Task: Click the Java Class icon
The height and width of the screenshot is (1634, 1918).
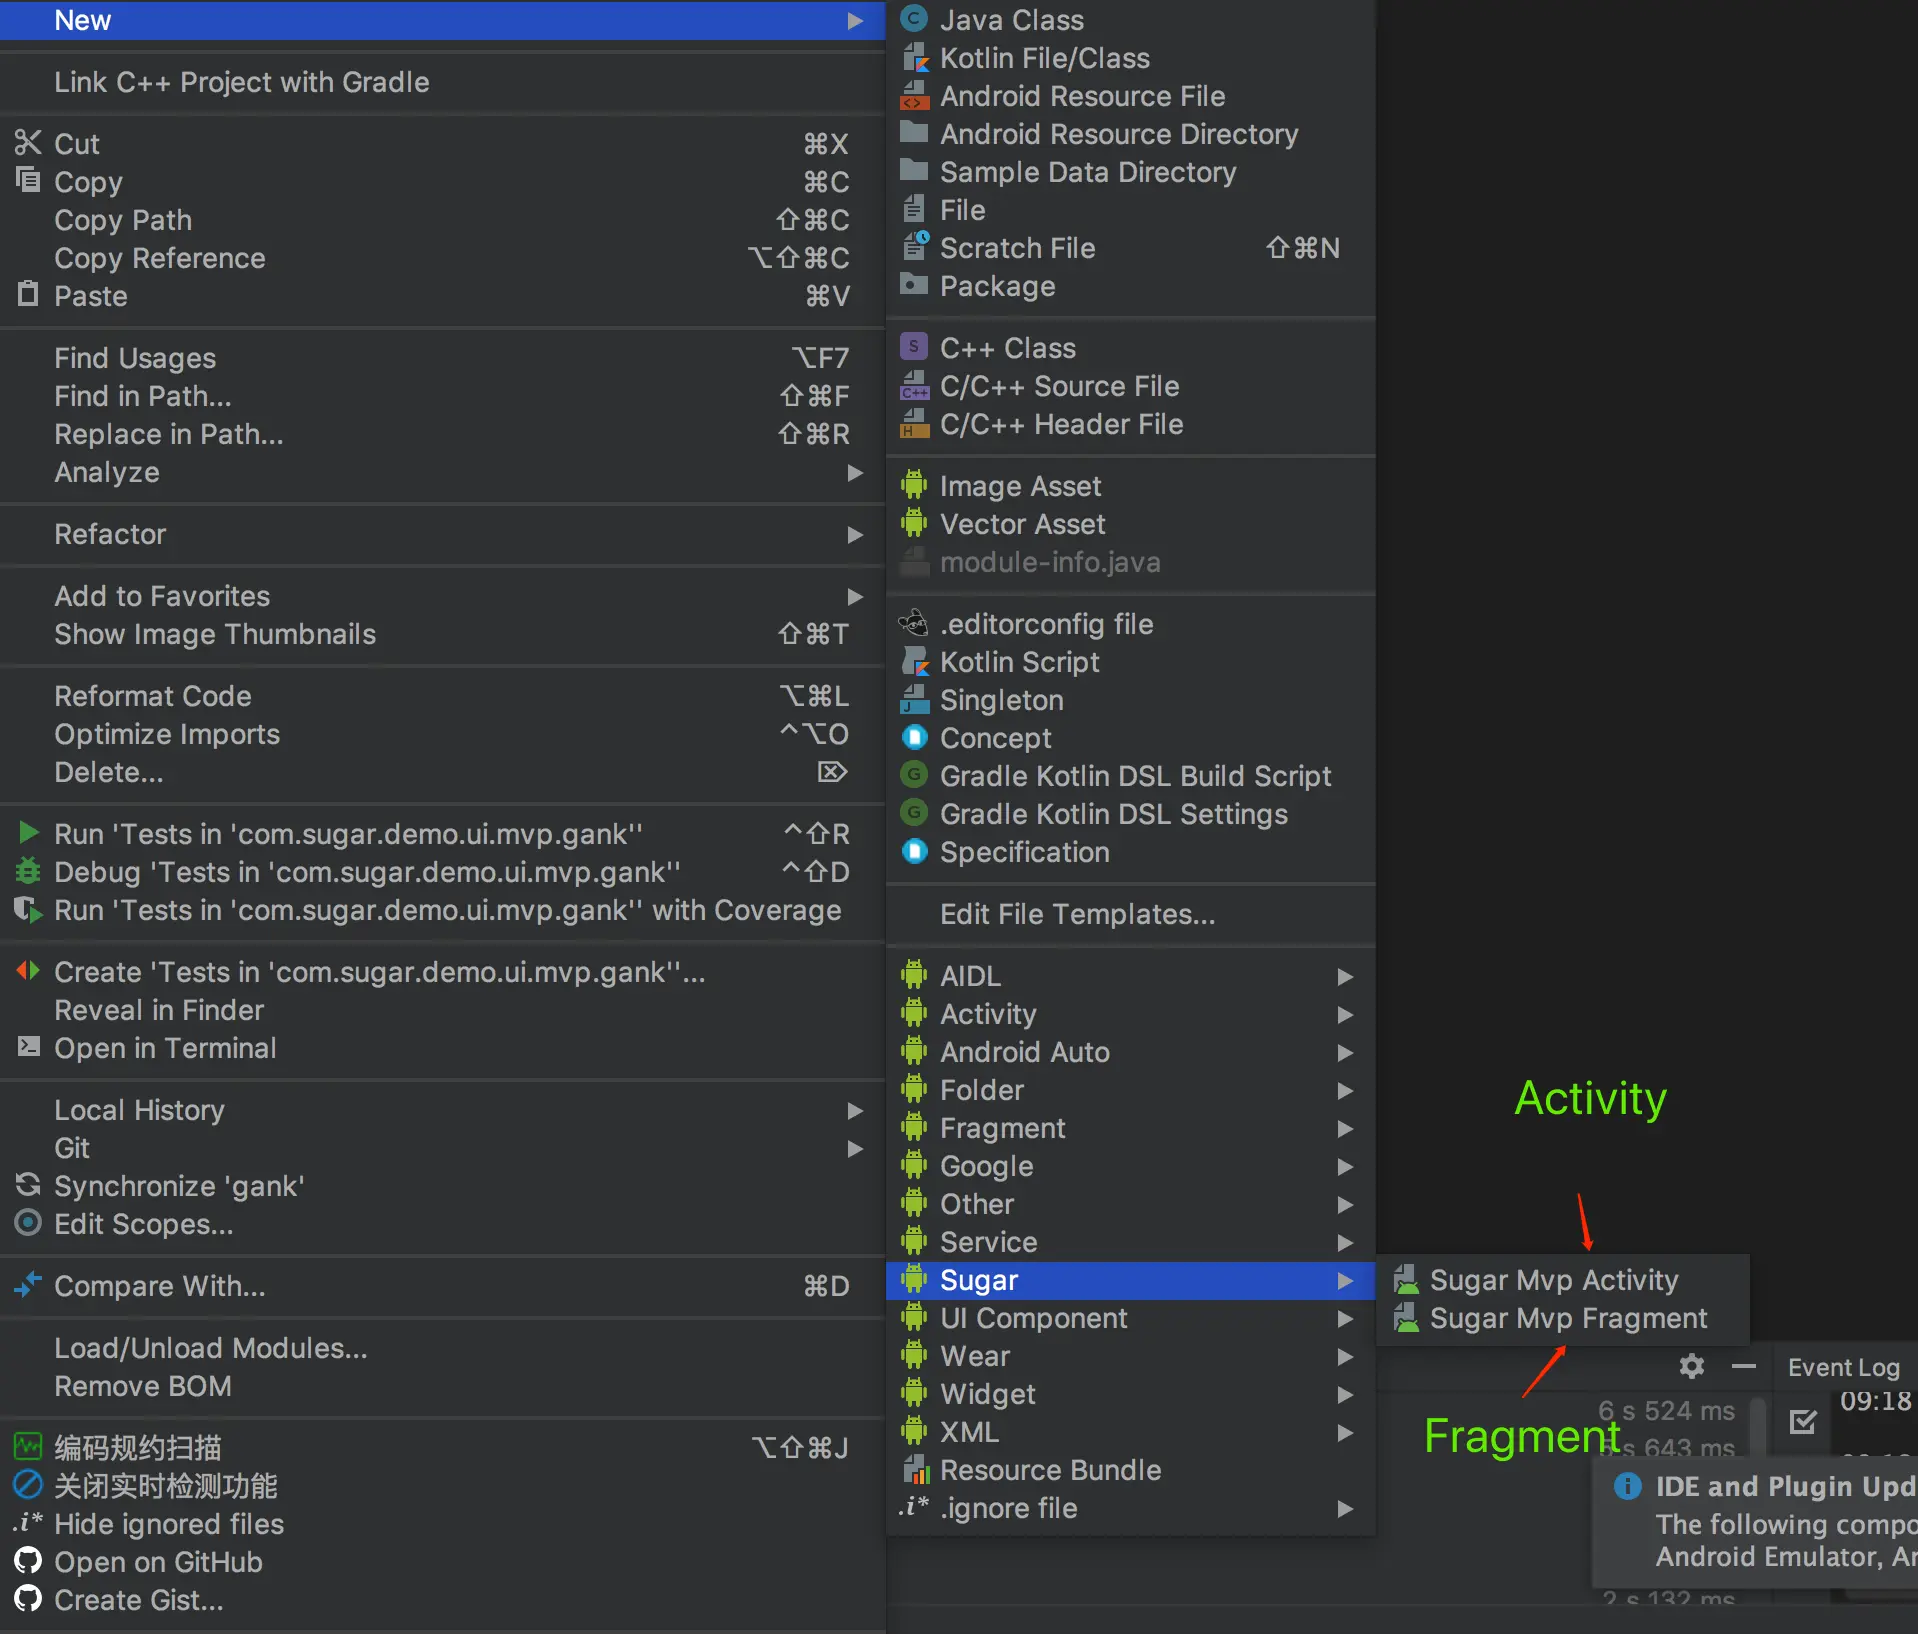Action: pyautogui.click(x=914, y=19)
